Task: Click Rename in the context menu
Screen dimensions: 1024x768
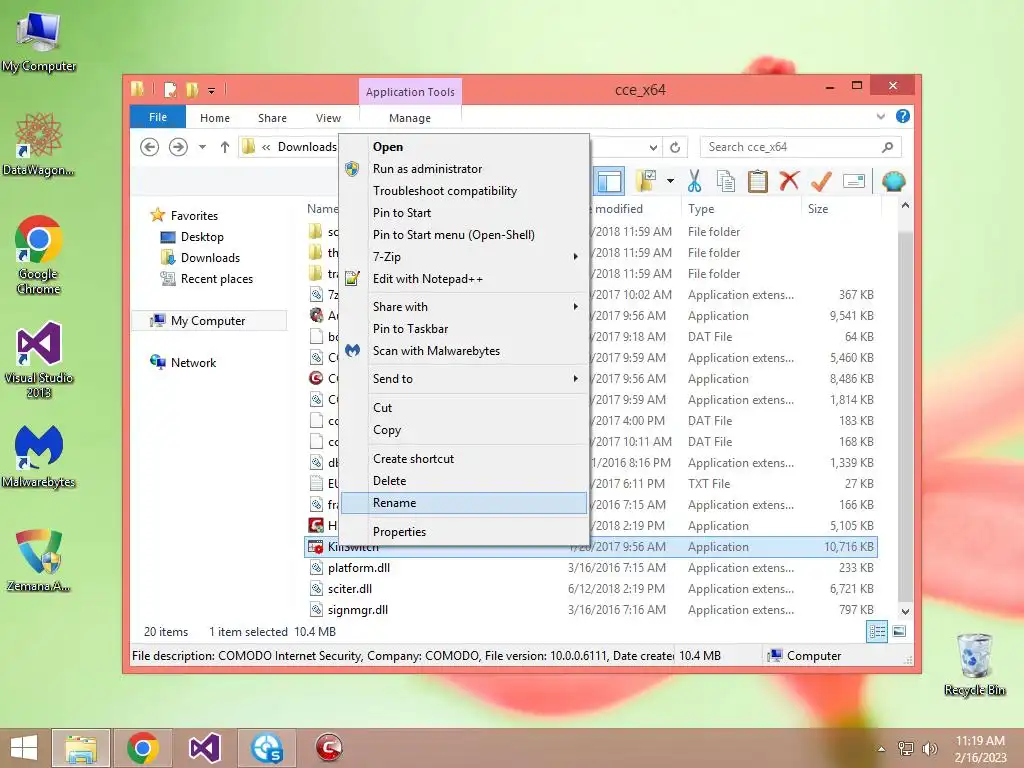Action: coord(464,503)
